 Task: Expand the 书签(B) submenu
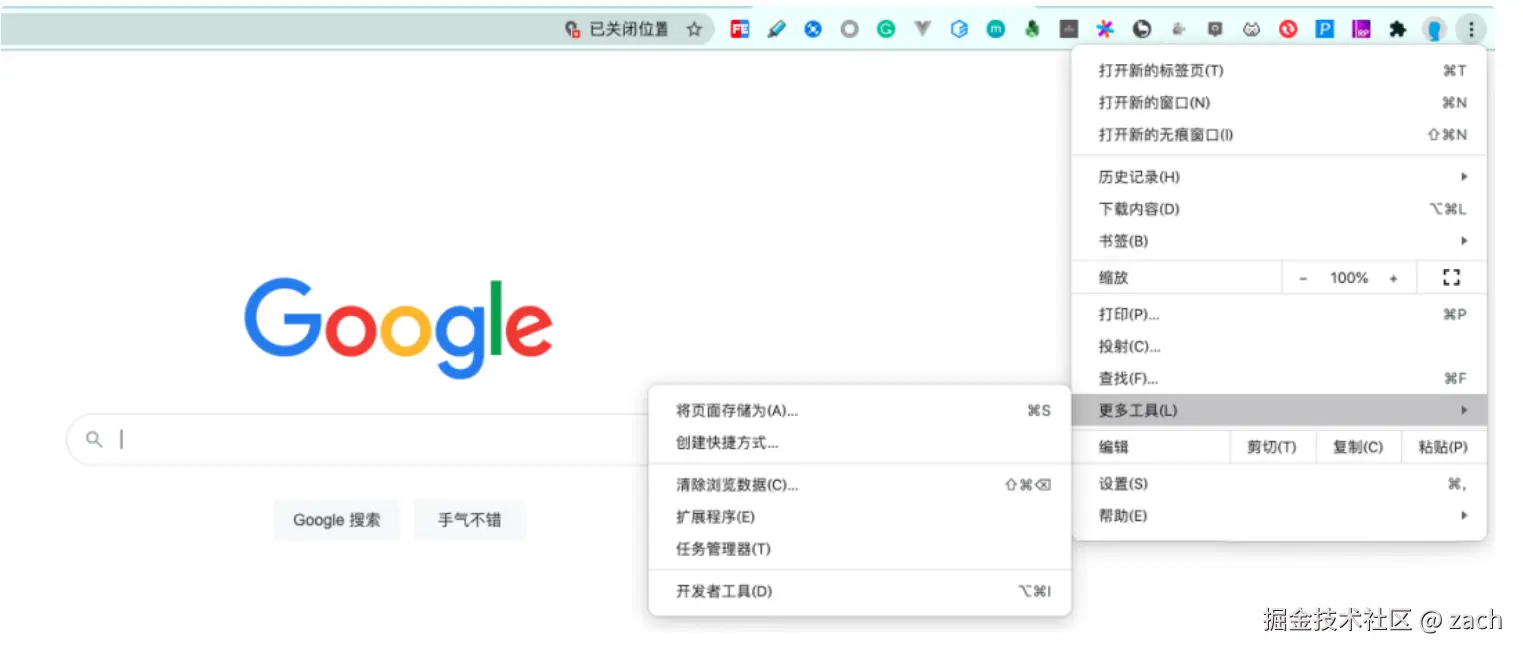[x=1279, y=241]
